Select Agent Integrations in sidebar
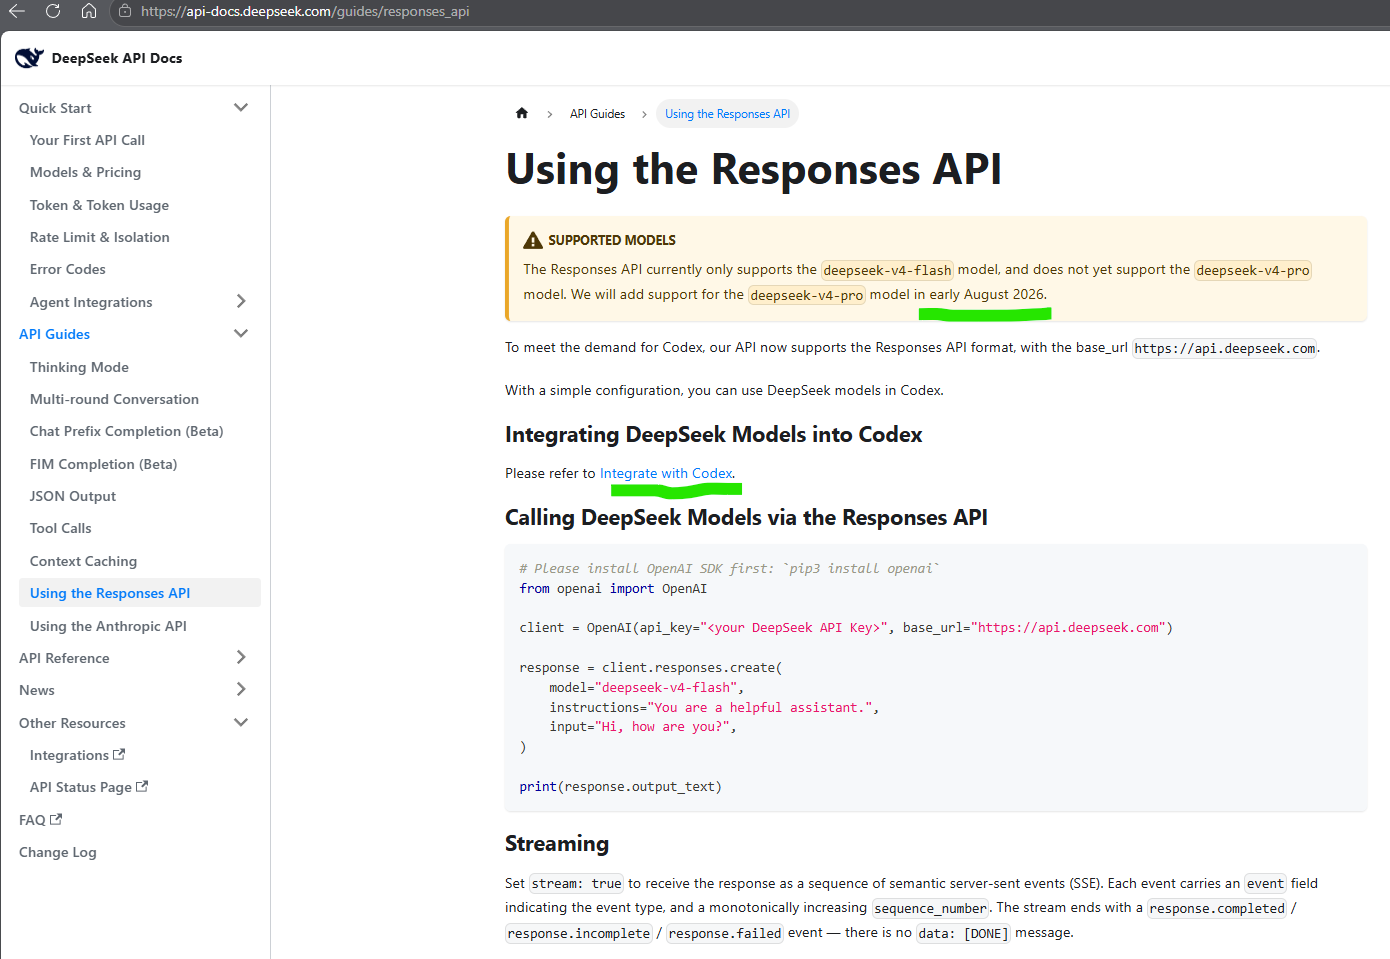This screenshot has width=1390, height=959. pos(91,302)
